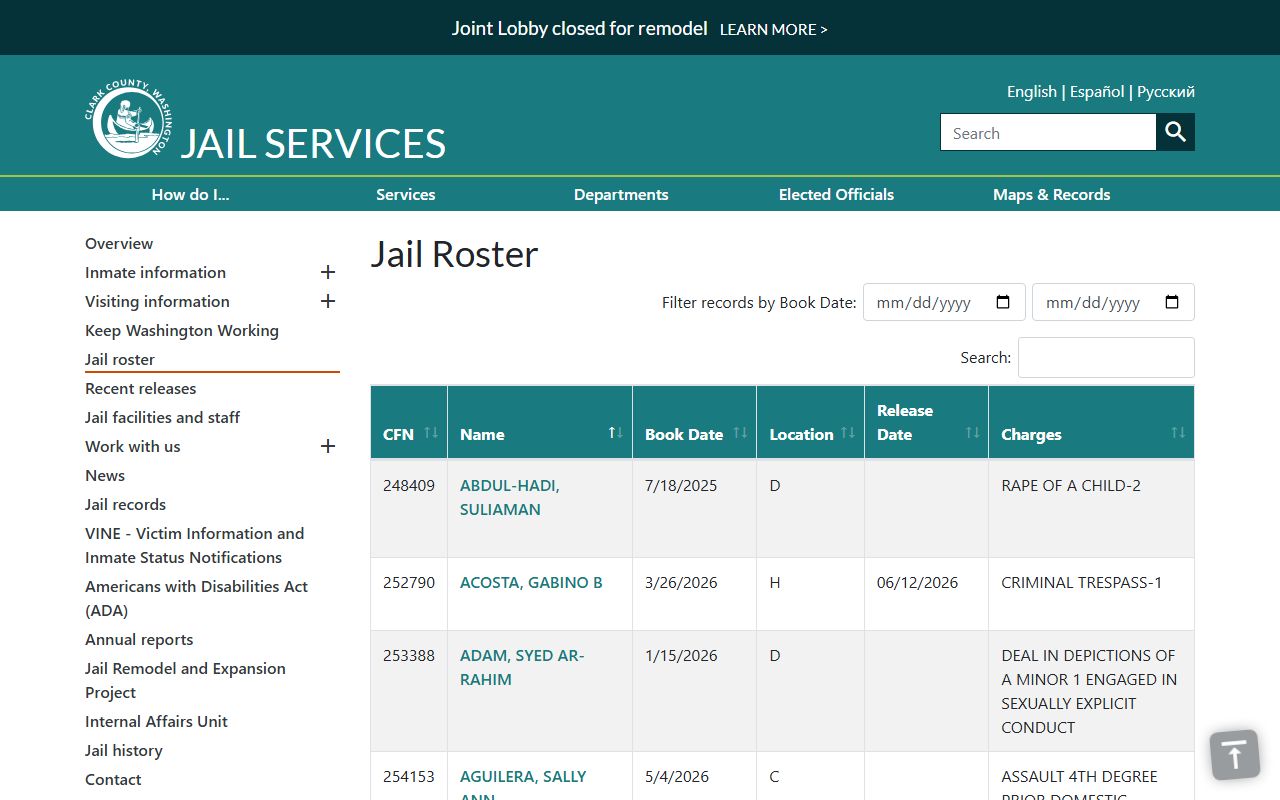
Task: Open the Elected Officials menu
Action: 836,194
